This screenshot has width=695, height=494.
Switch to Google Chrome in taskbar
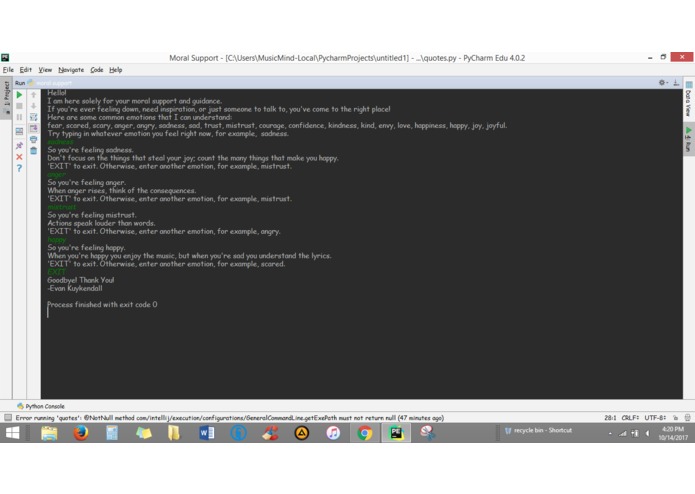point(364,433)
